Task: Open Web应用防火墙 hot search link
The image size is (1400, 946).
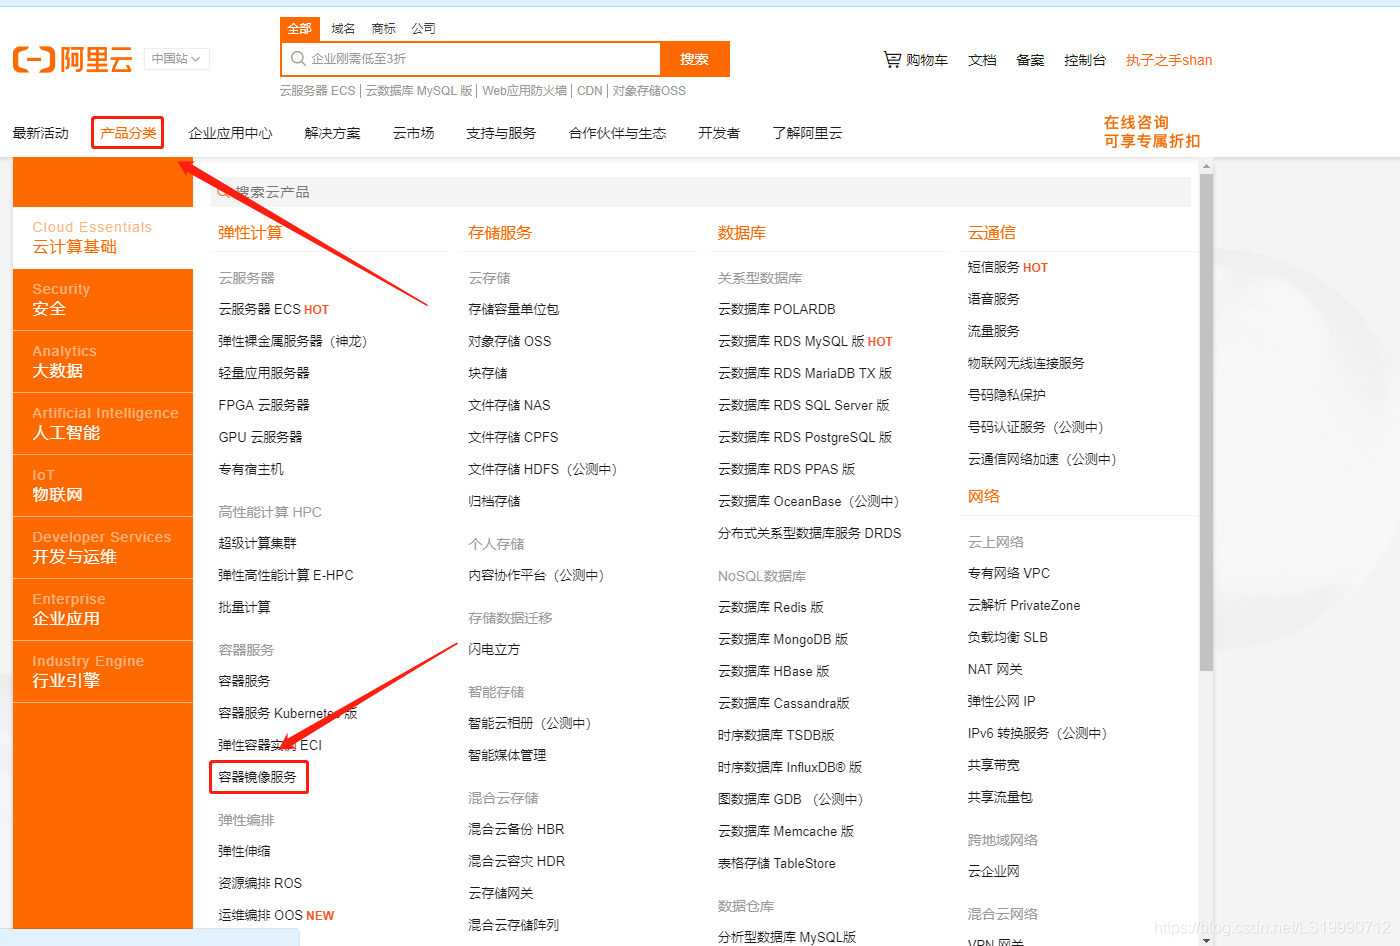Action: 524,91
